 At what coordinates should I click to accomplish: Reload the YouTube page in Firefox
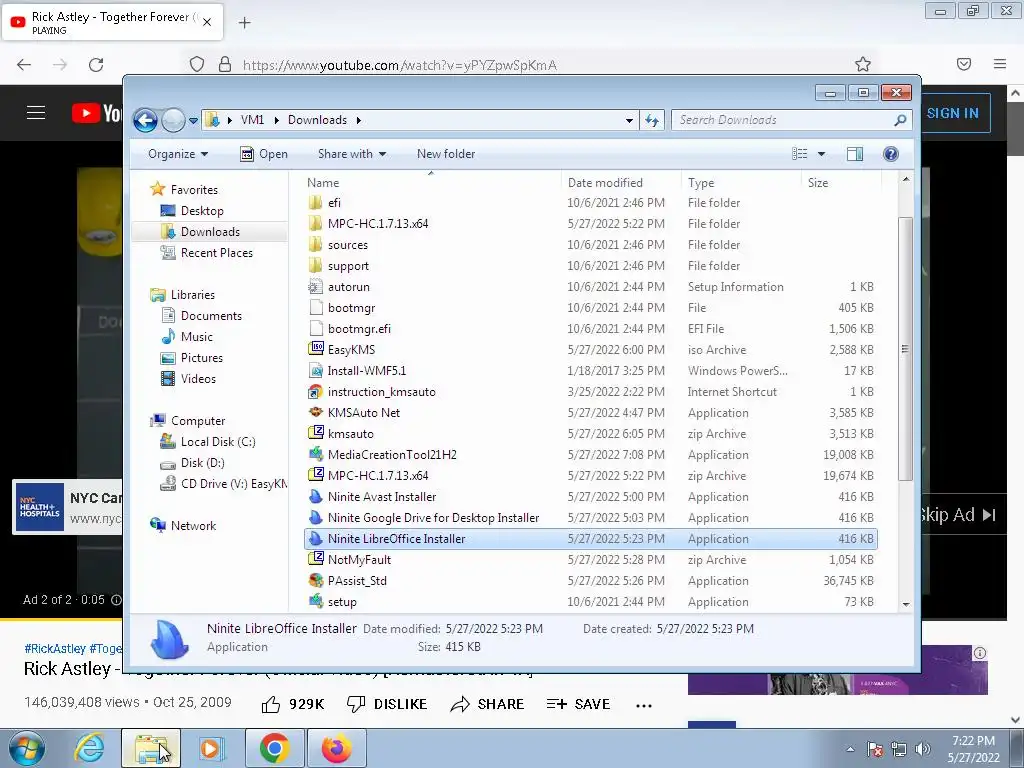coord(96,65)
